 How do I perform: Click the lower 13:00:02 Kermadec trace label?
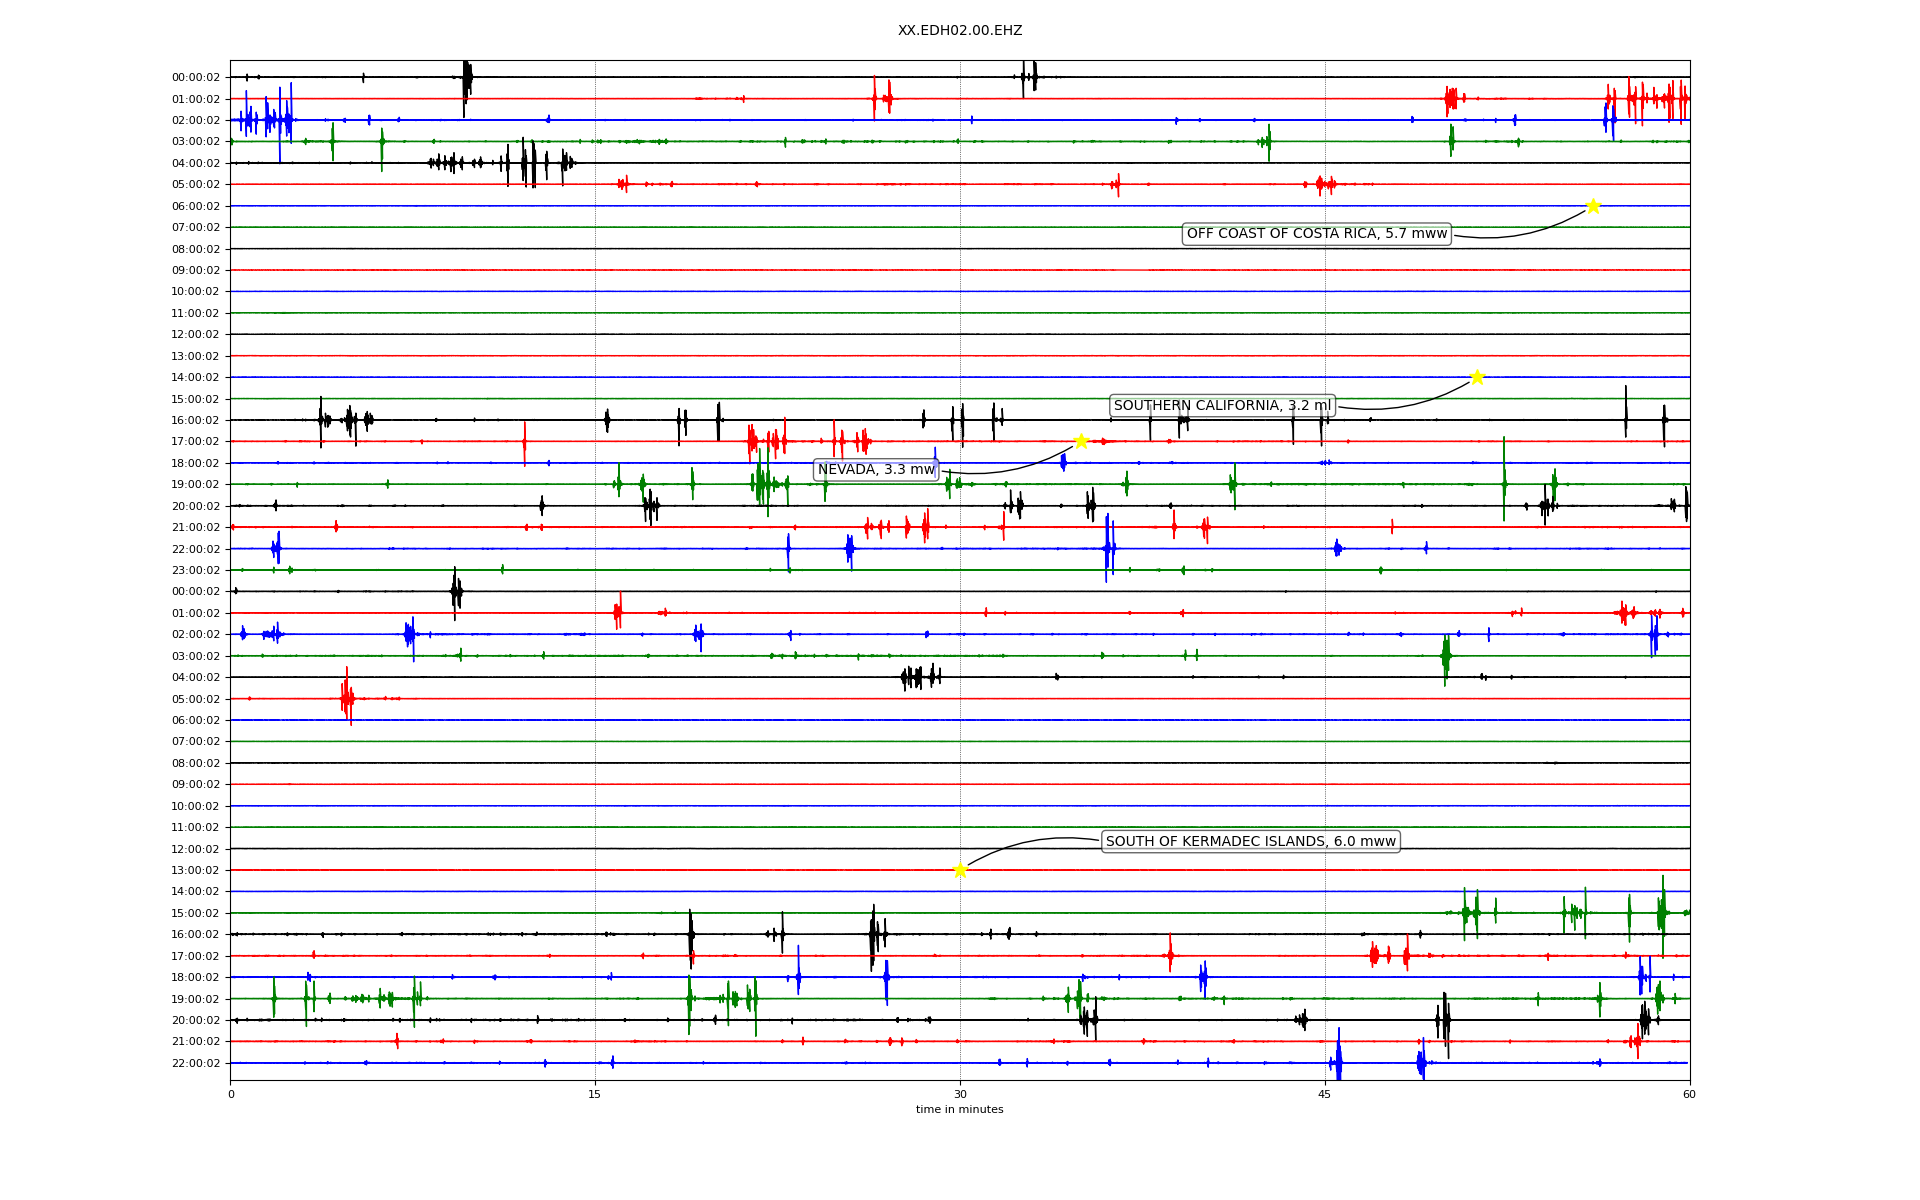tap(196, 870)
